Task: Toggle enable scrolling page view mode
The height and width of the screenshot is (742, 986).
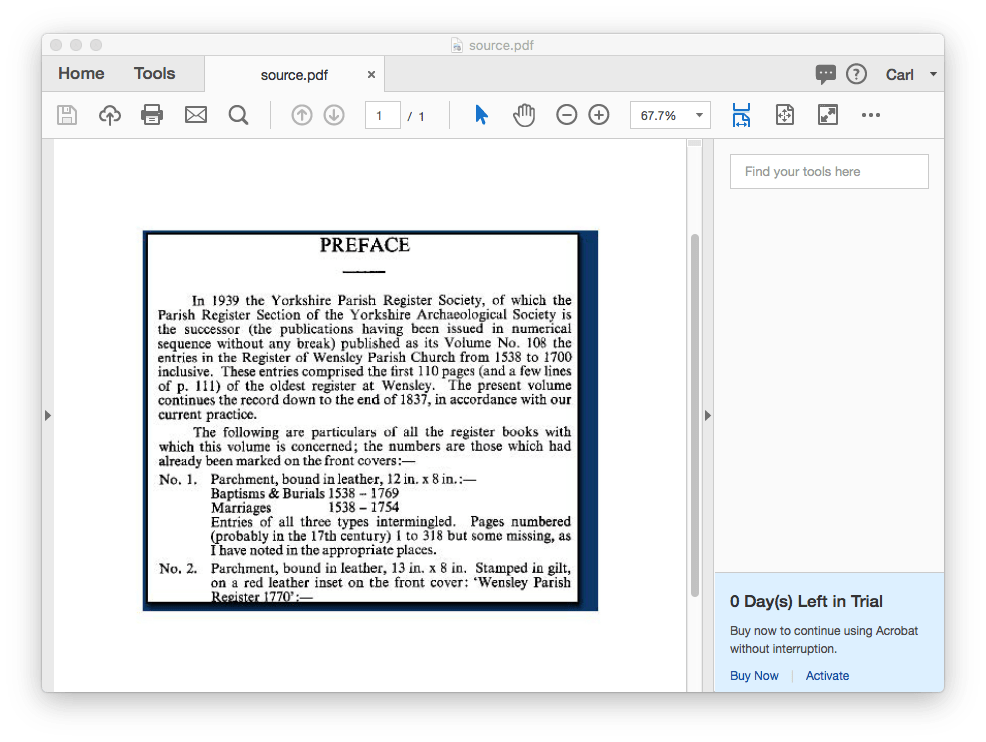Action: tap(741, 114)
